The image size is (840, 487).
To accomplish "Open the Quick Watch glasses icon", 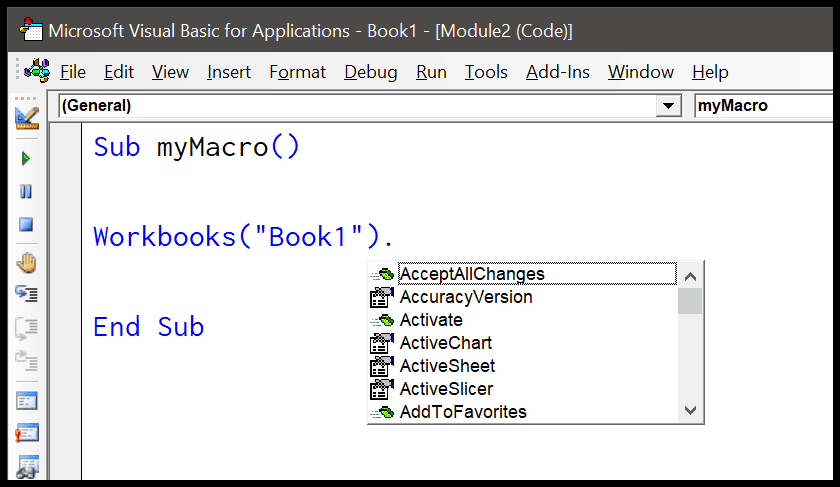I will pyautogui.click(x=27, y=467).
